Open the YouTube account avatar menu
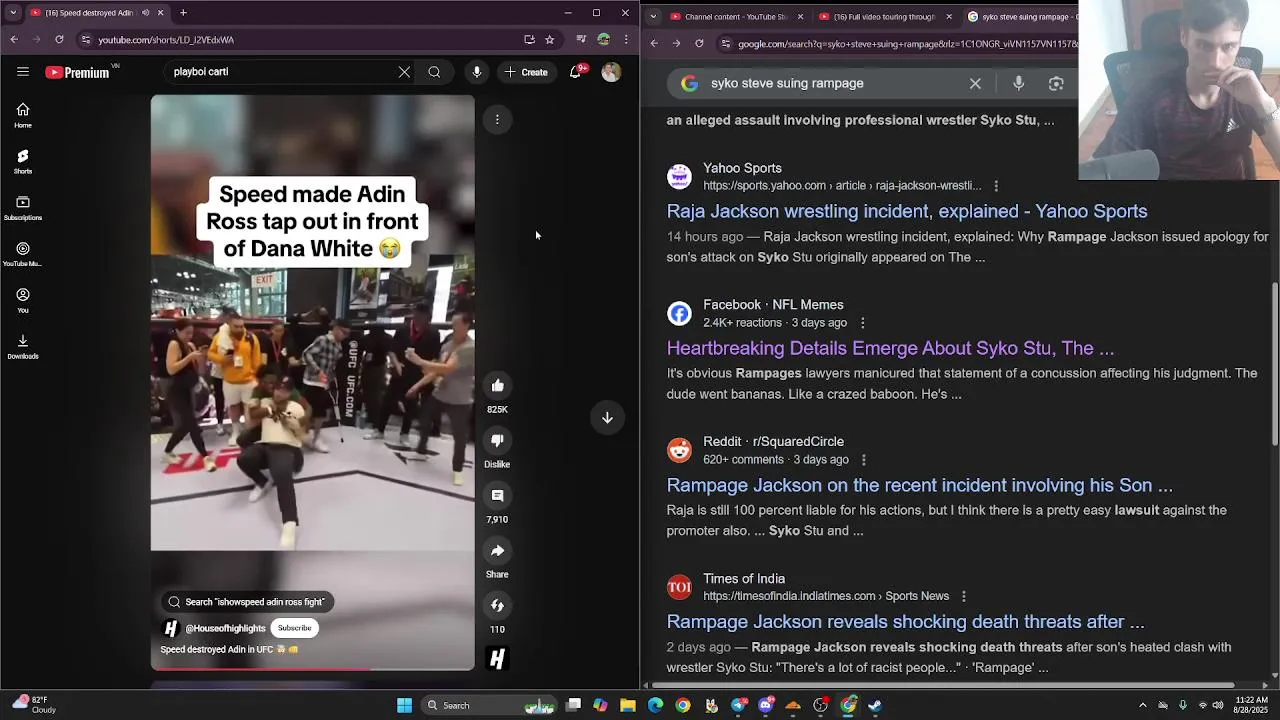 611,72
